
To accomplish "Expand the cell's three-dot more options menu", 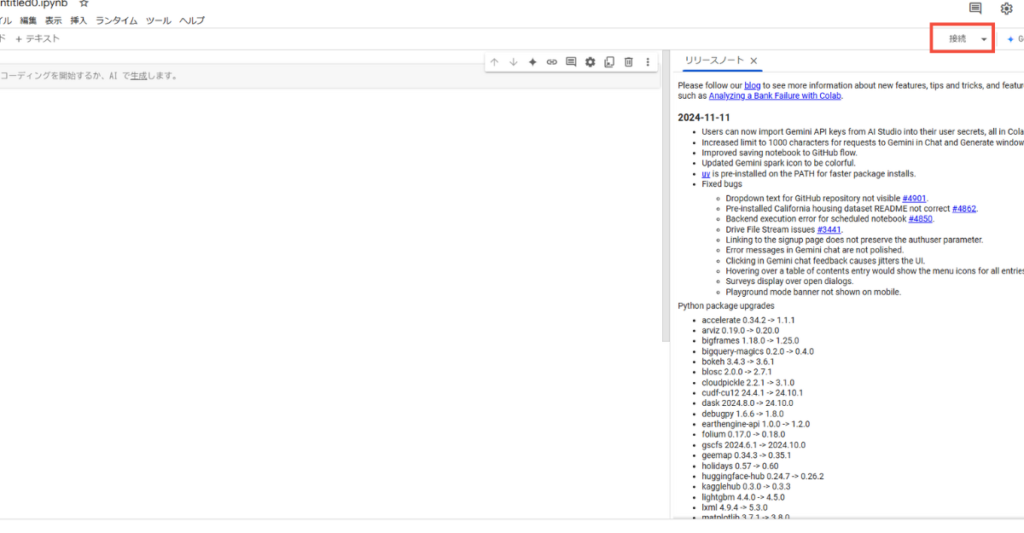I will click(647, 62).
